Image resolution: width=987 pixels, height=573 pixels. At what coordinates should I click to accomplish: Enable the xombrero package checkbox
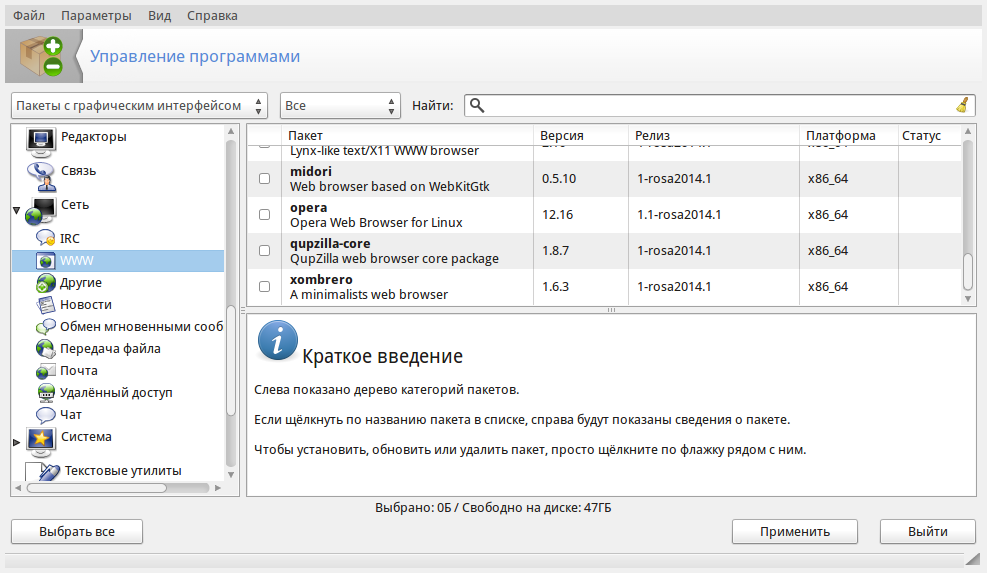tap(265, 287)
